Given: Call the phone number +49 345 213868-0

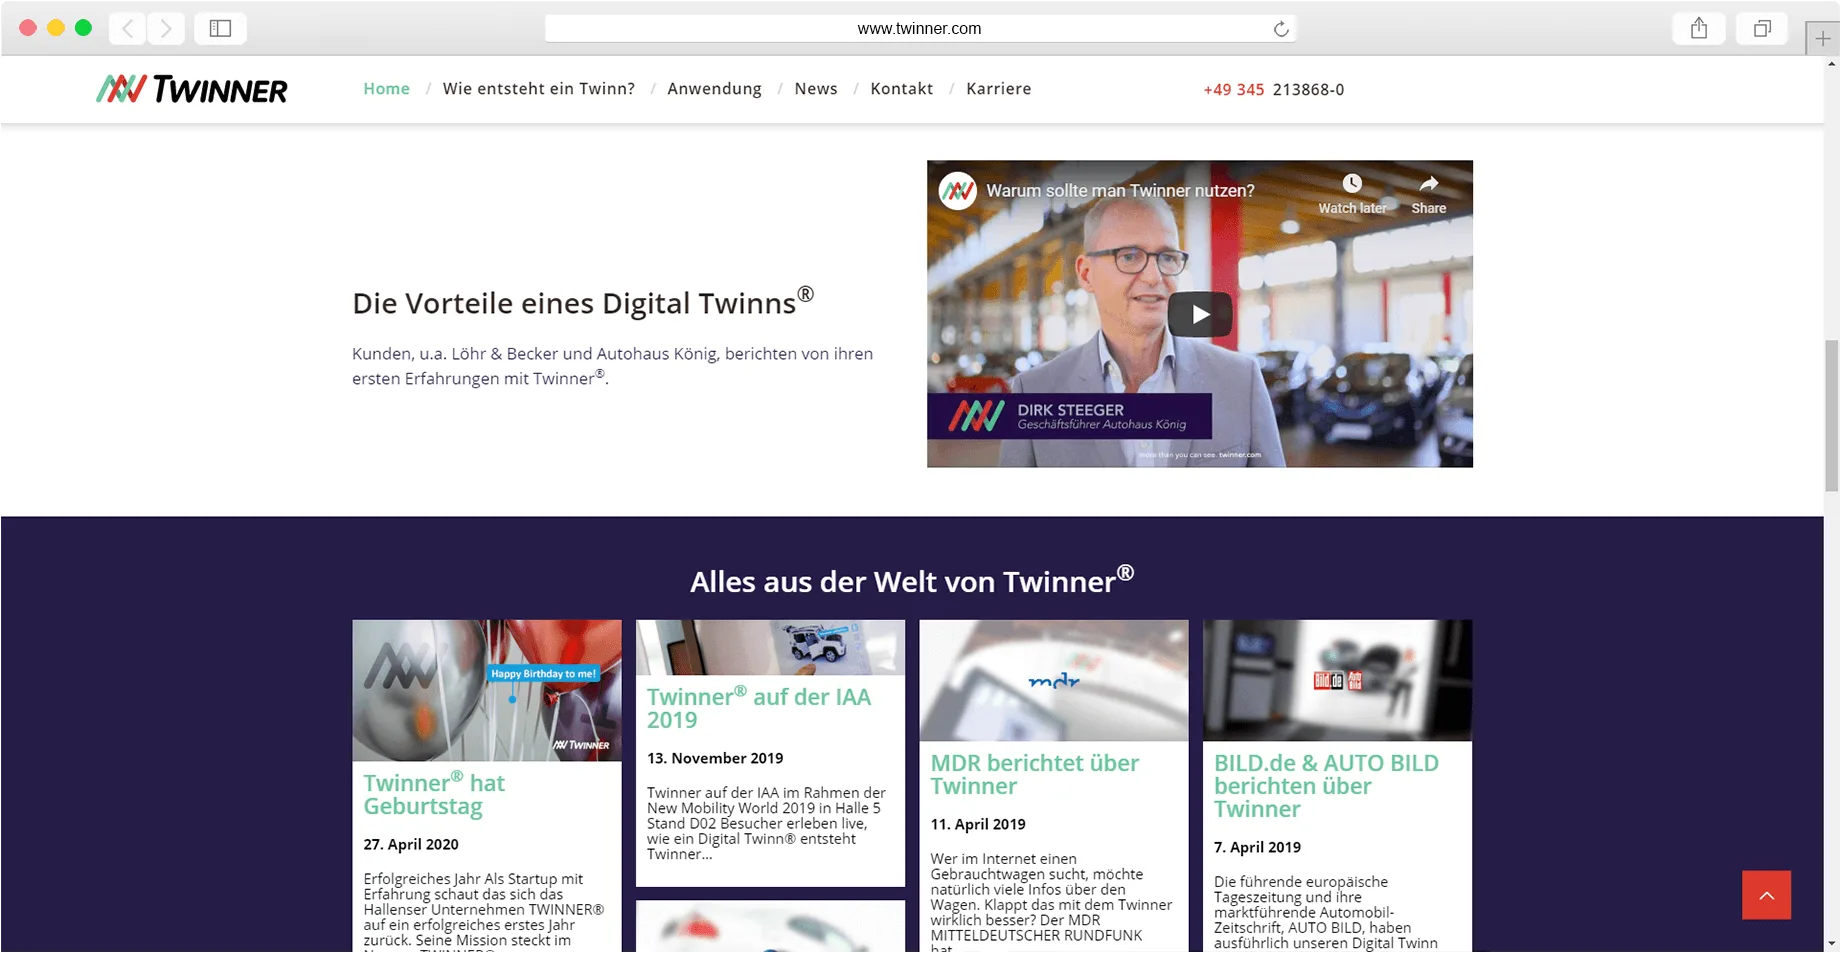Looking at the screenshot, I should pyautogui.click(x=1274, y=90).
